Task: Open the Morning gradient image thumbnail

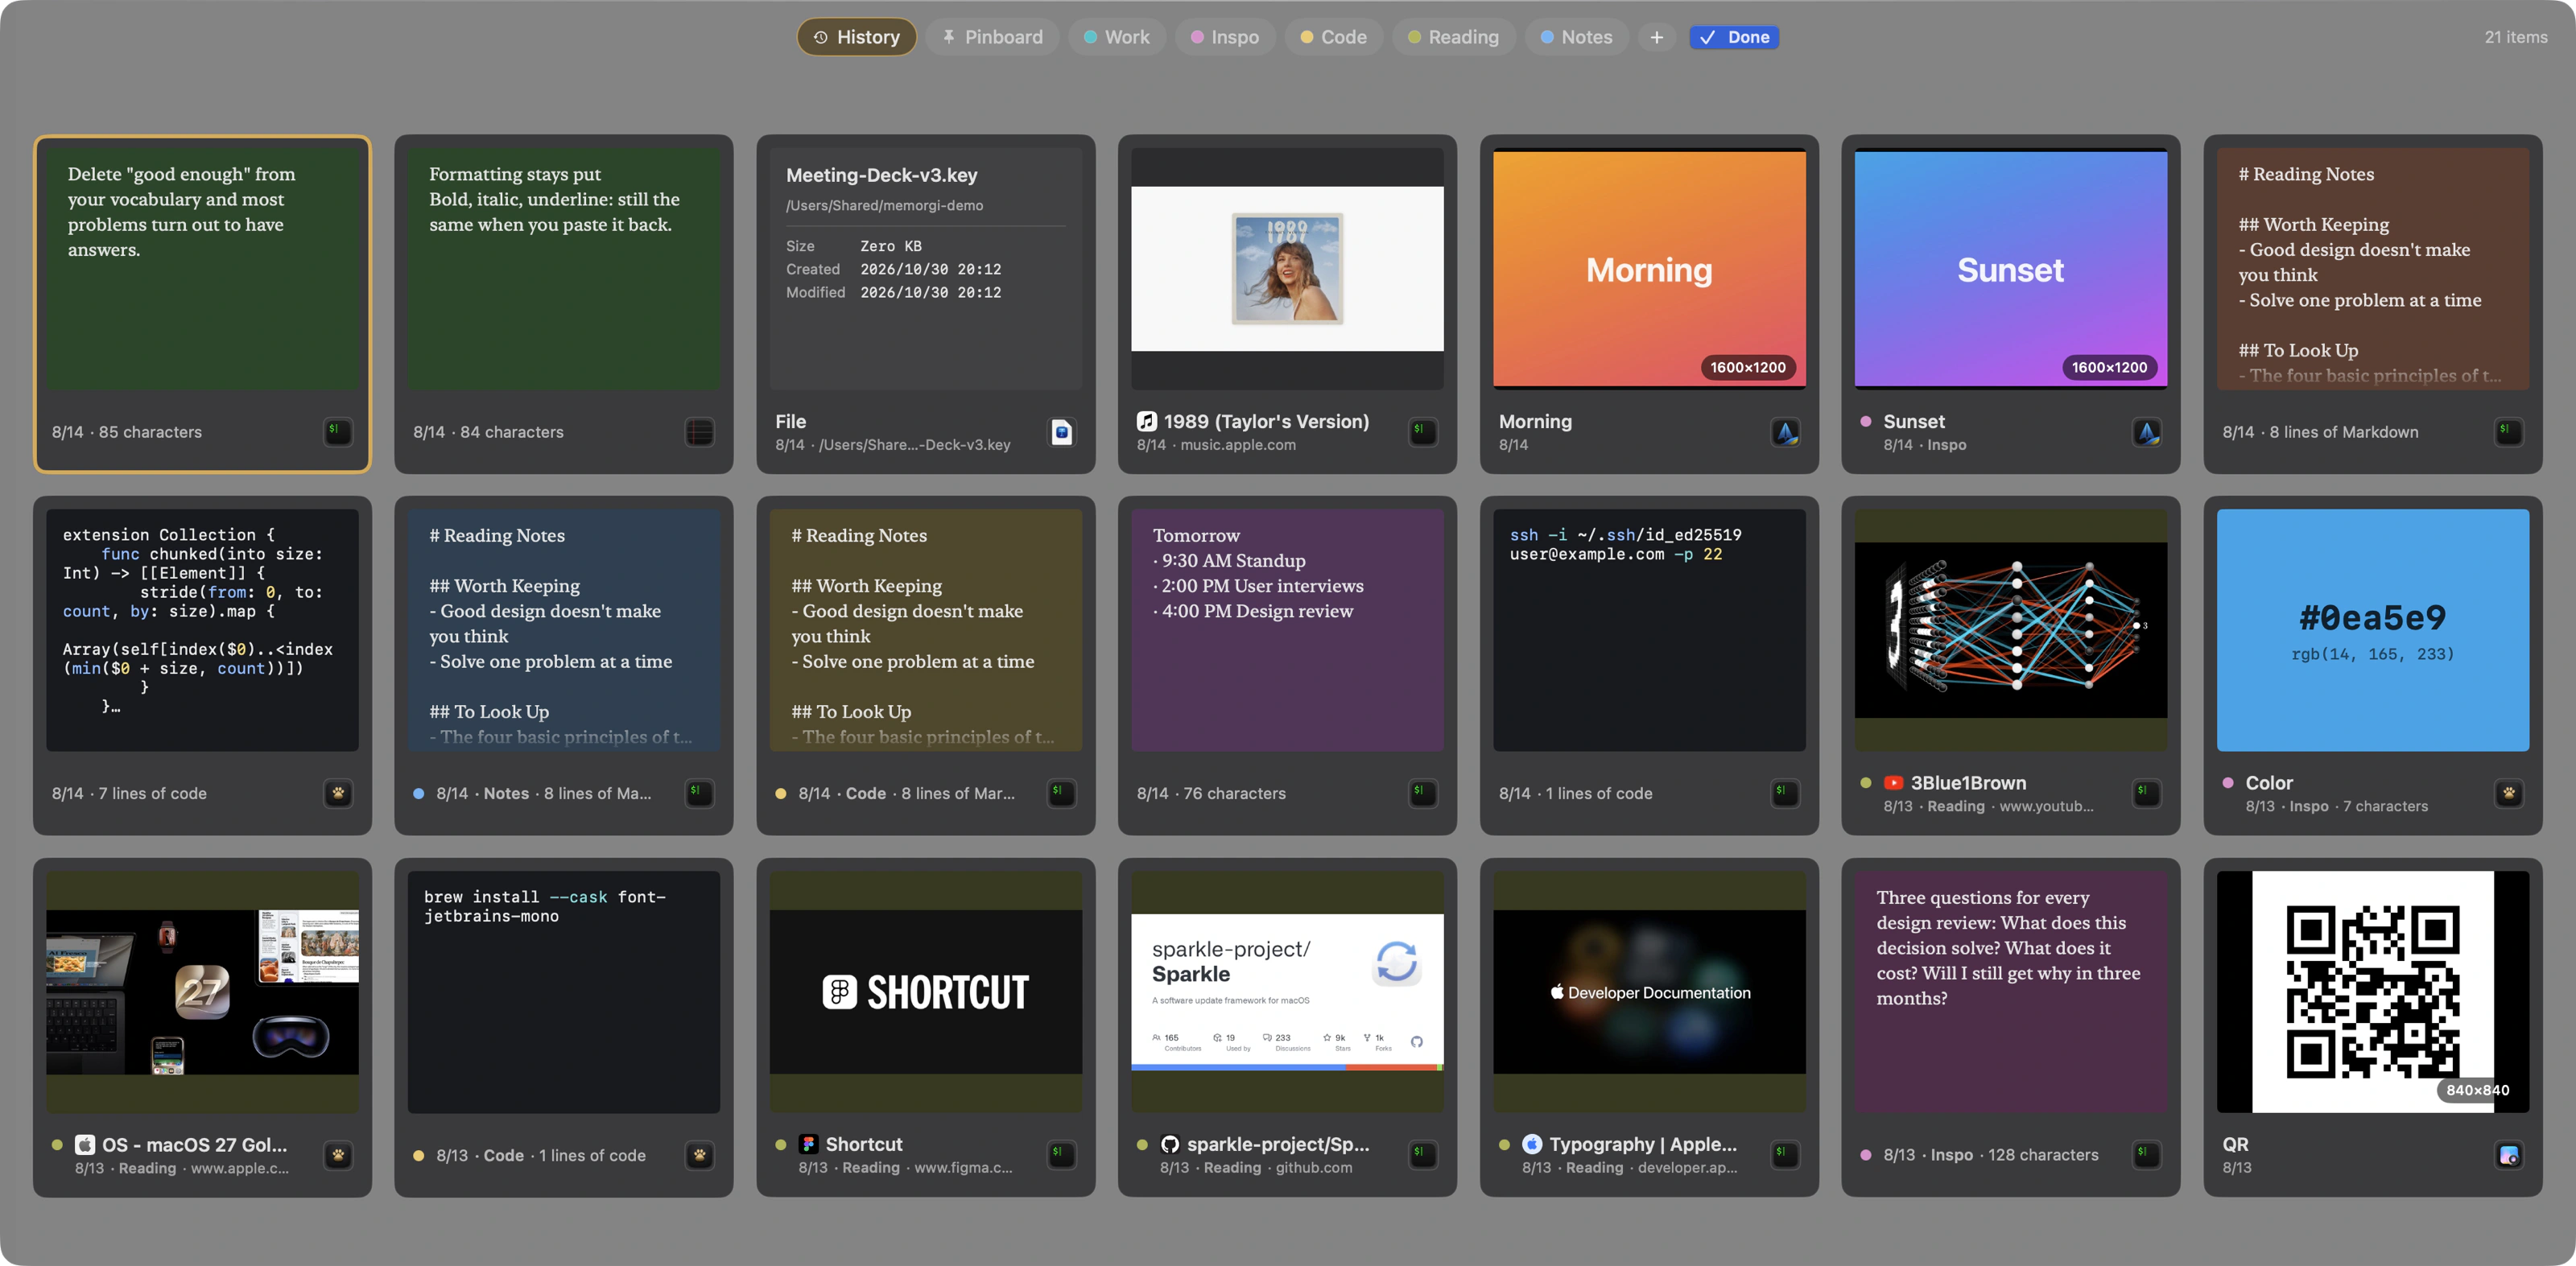Action: tap(1649, 268)
